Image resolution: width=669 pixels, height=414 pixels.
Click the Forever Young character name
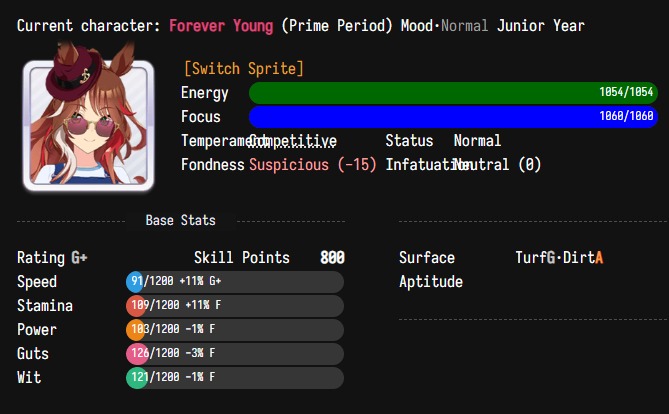[221, 26]
